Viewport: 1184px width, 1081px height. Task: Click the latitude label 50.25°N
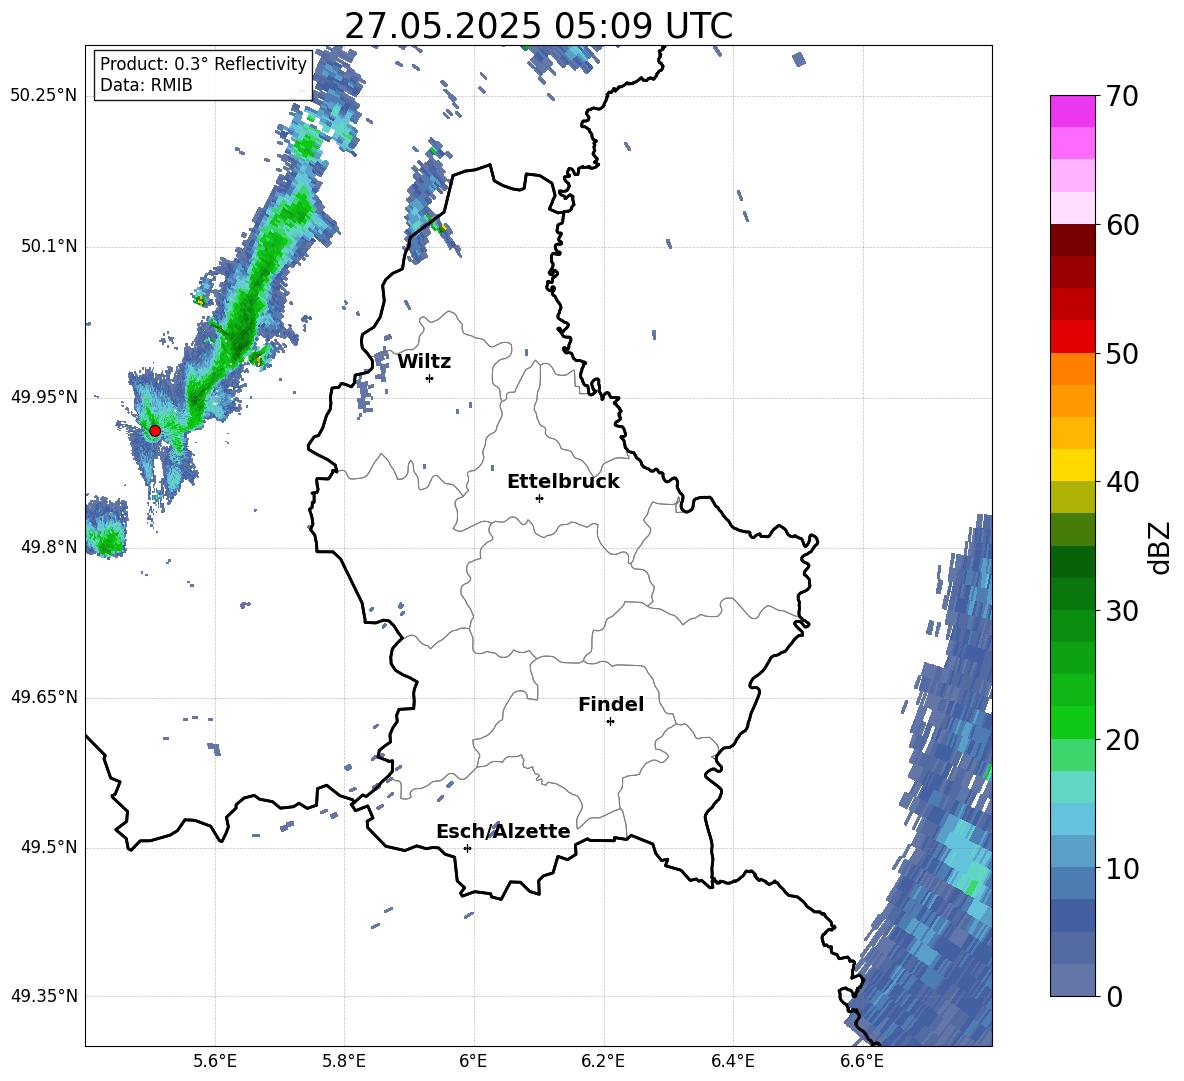point(44,96)
